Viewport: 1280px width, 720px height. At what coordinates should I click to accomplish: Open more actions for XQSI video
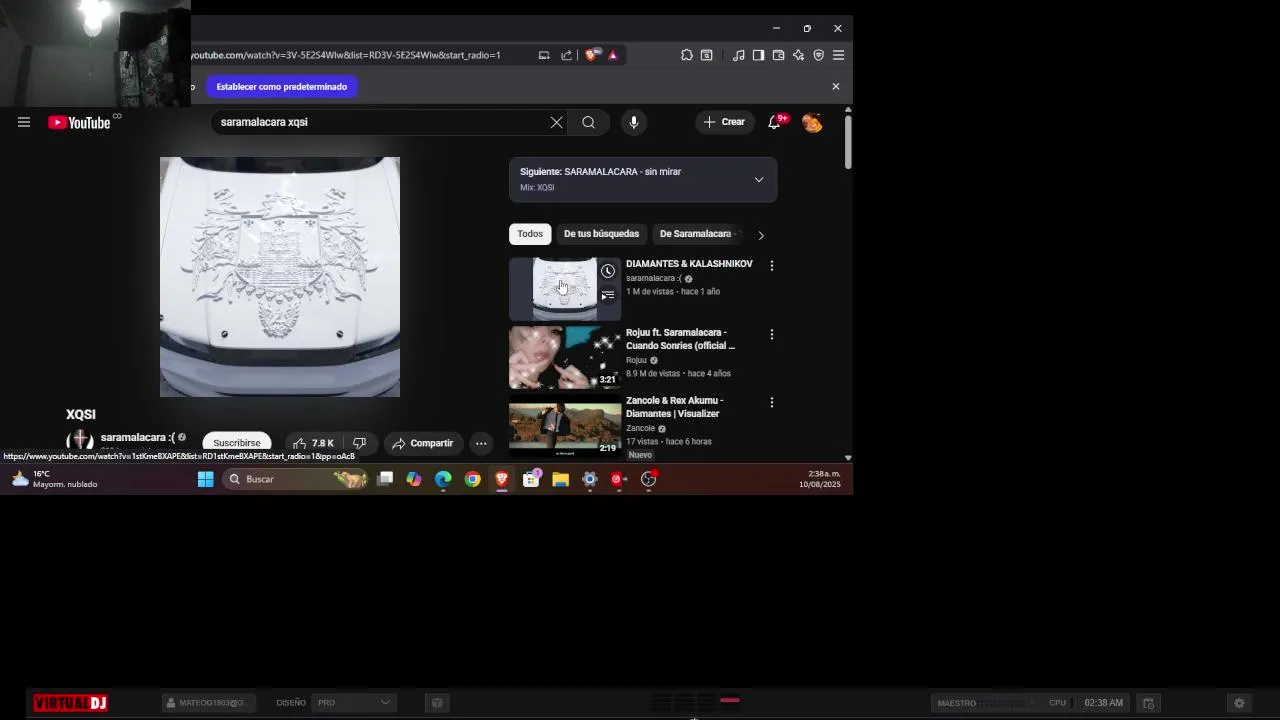click(x=481, y=443)
